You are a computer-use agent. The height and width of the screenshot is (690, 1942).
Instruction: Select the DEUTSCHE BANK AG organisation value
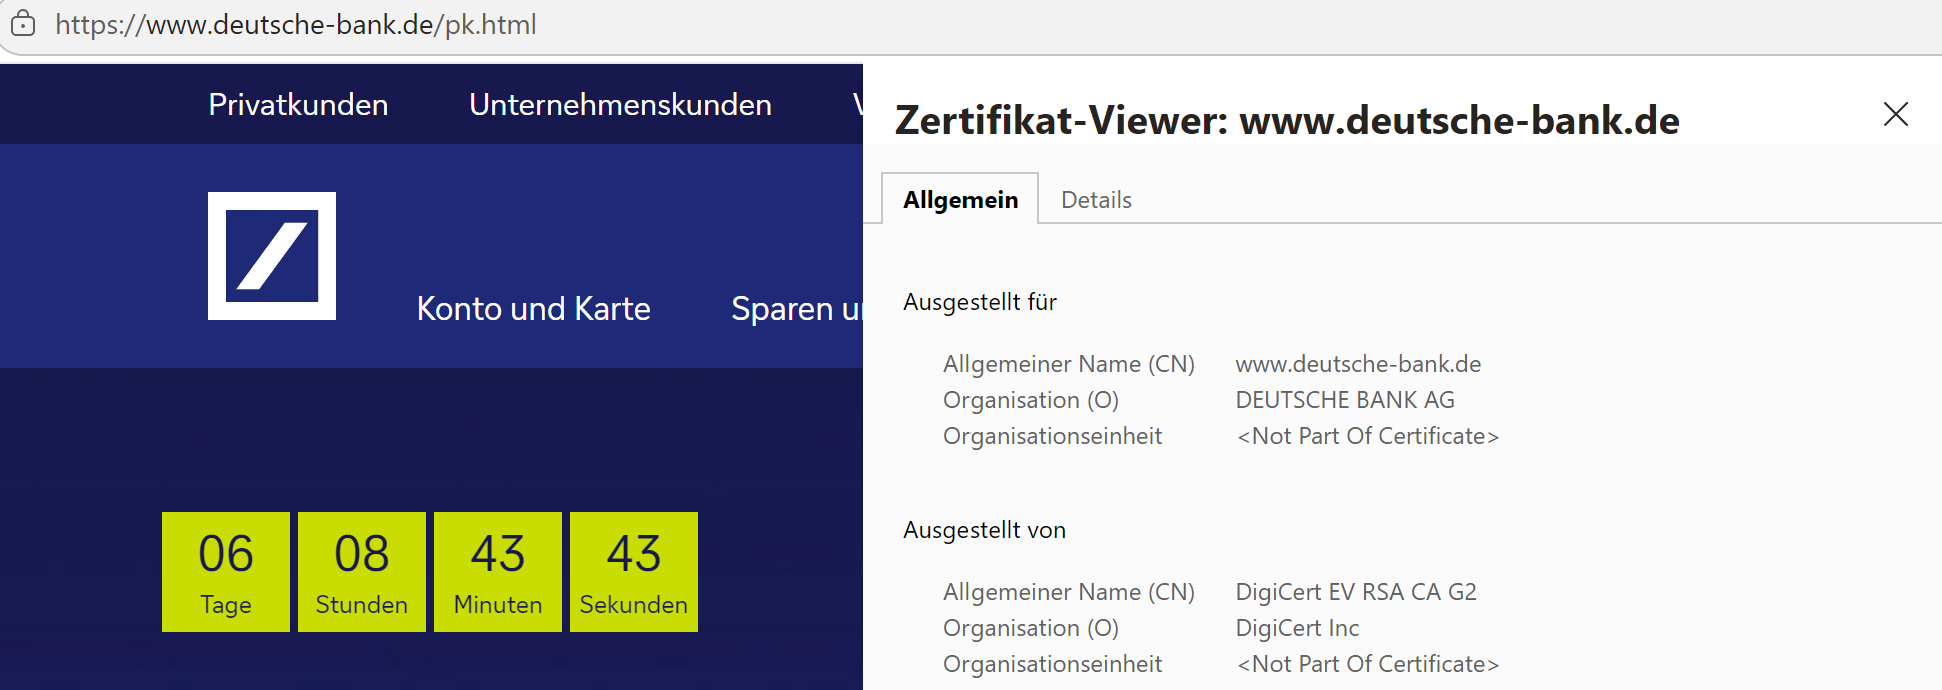point(1345,400)
